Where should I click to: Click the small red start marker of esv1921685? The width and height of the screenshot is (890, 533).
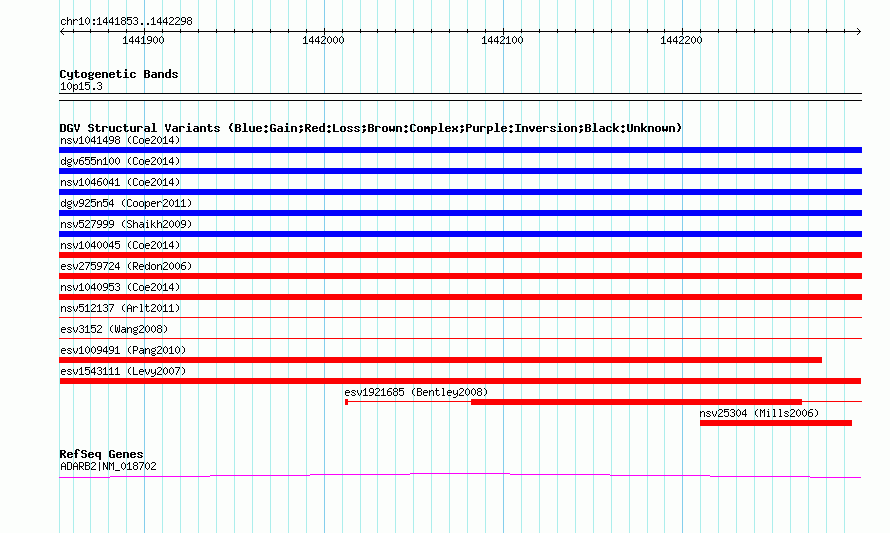[346, 402]
